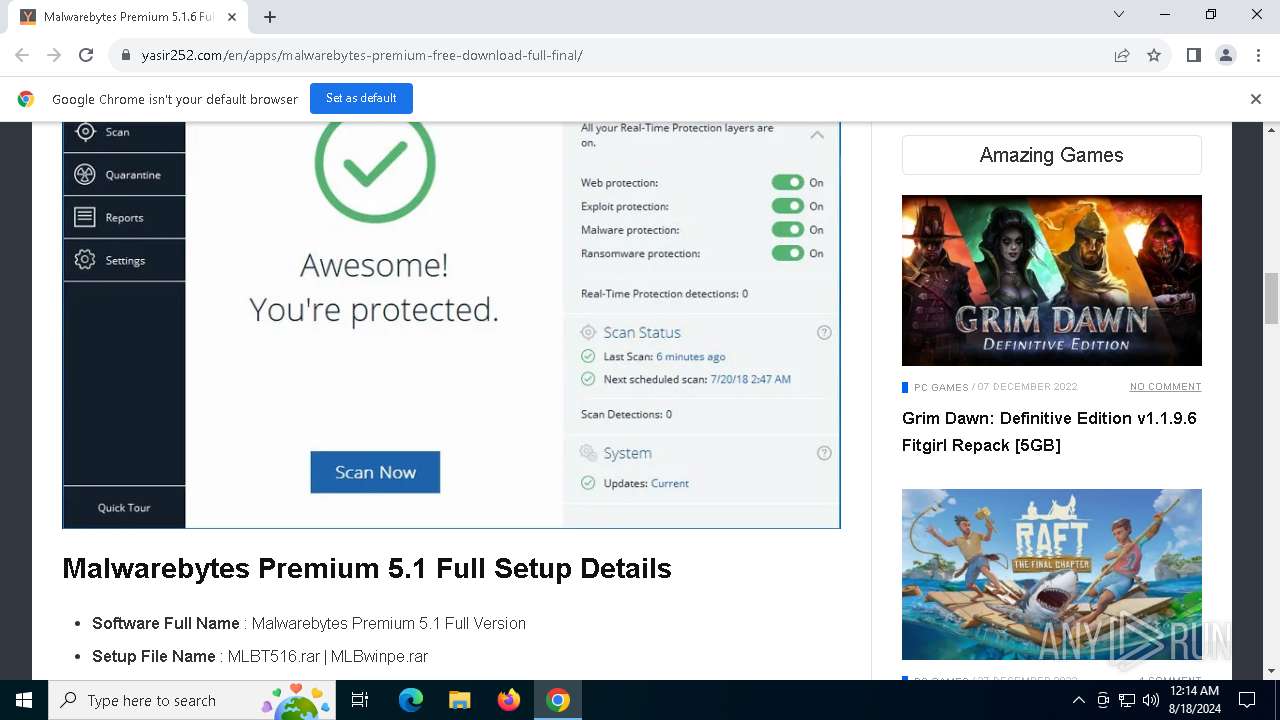Click Quick Tour at sidebar bottom

124,507
